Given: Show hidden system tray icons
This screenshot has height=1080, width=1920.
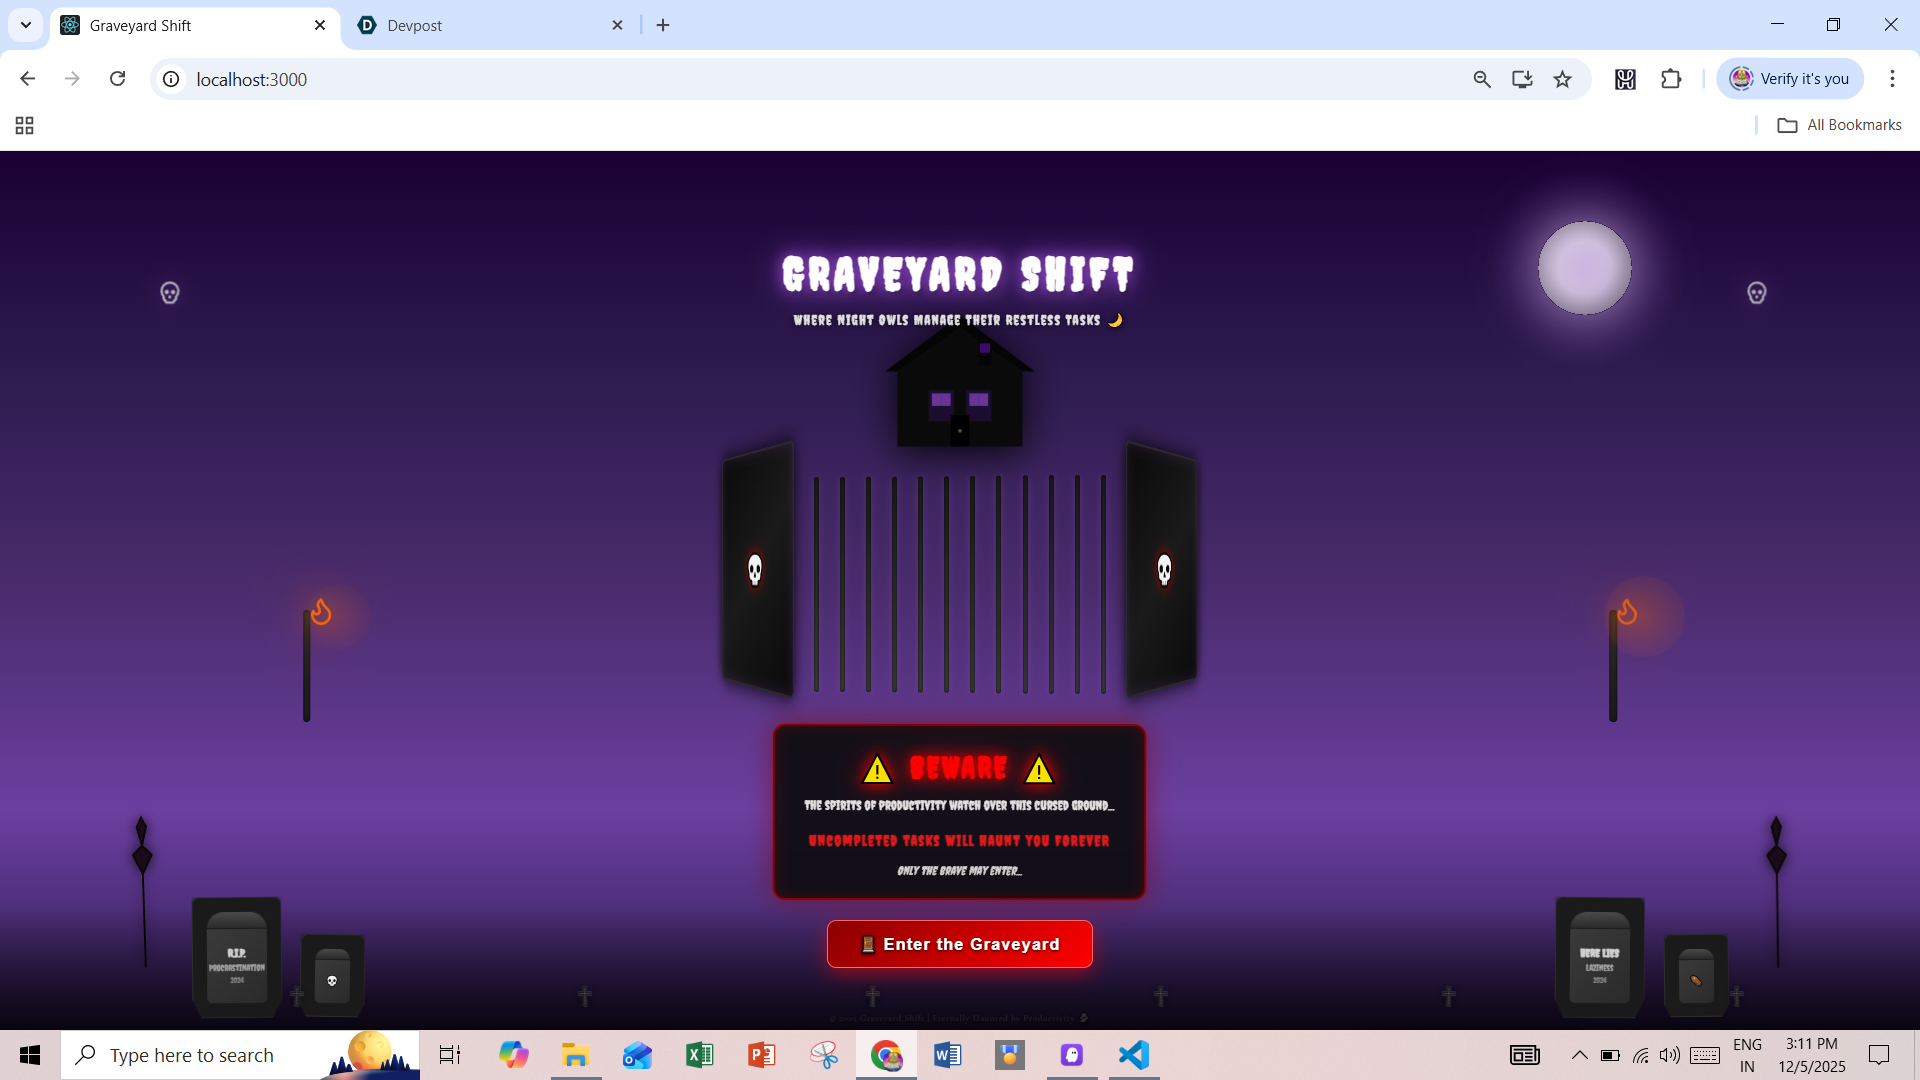Looking at the screenshot, I should tap(1579, 1055).
